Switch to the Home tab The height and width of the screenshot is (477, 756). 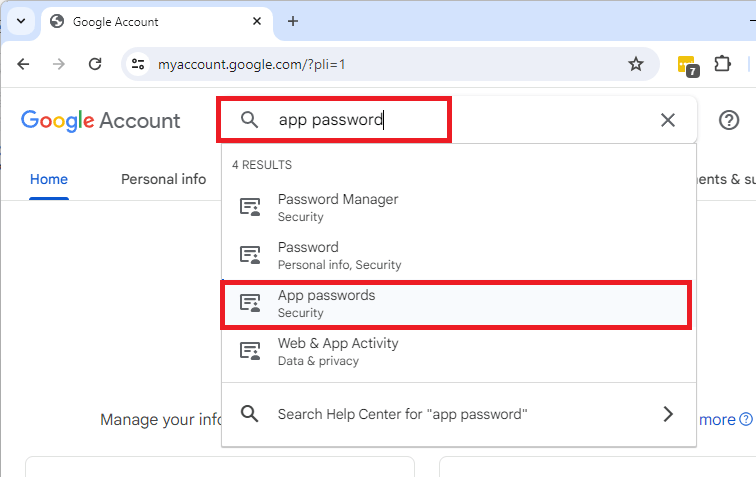49,179
